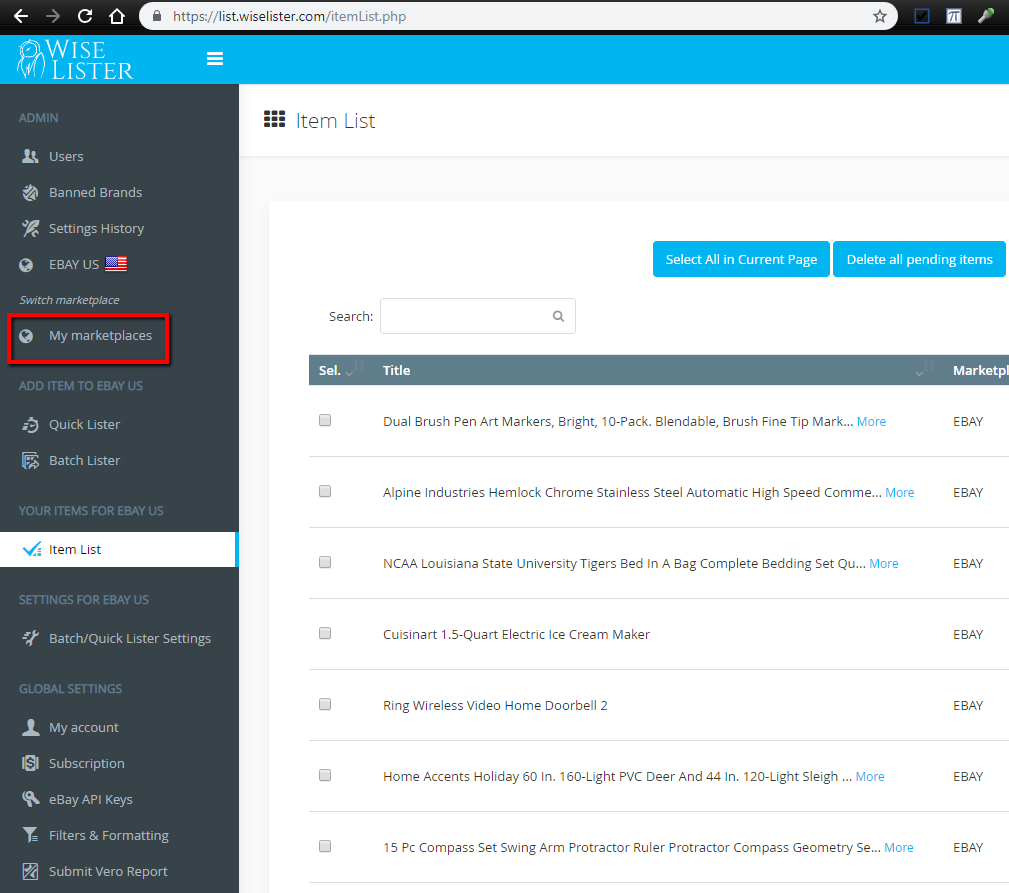The image size is (1009, 893).
Task: Click the Item List grid icon
Action: tap(275, 119)
